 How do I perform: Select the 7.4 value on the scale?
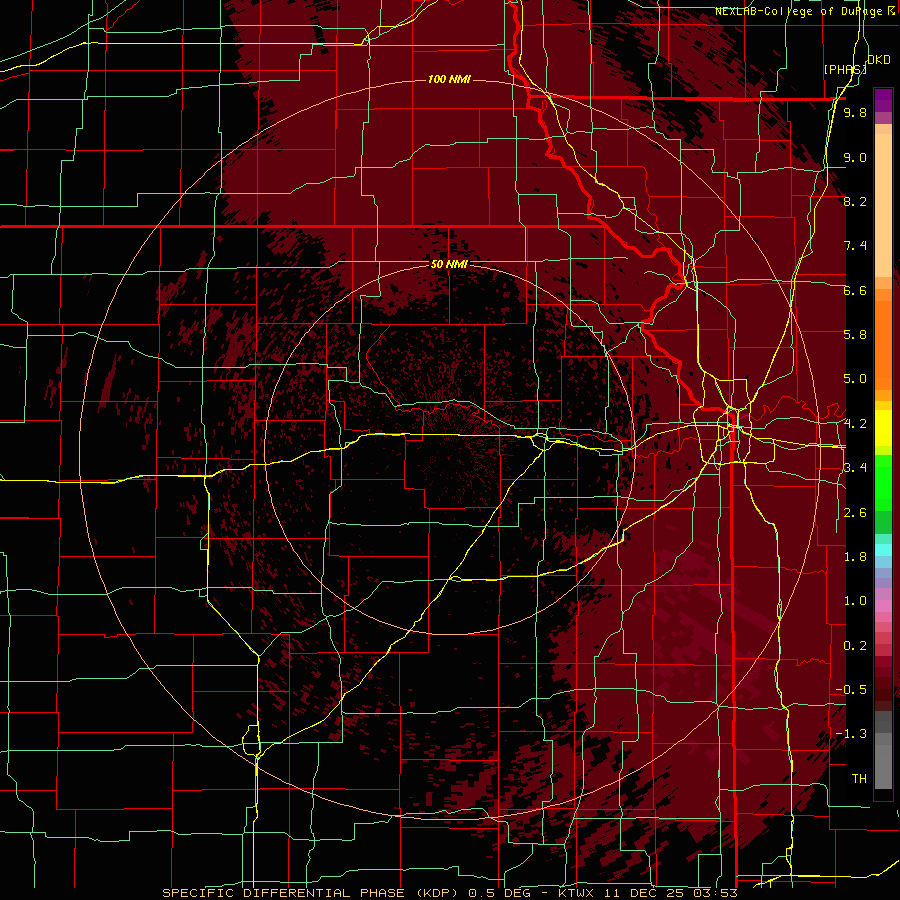click(x=855, y=246)
